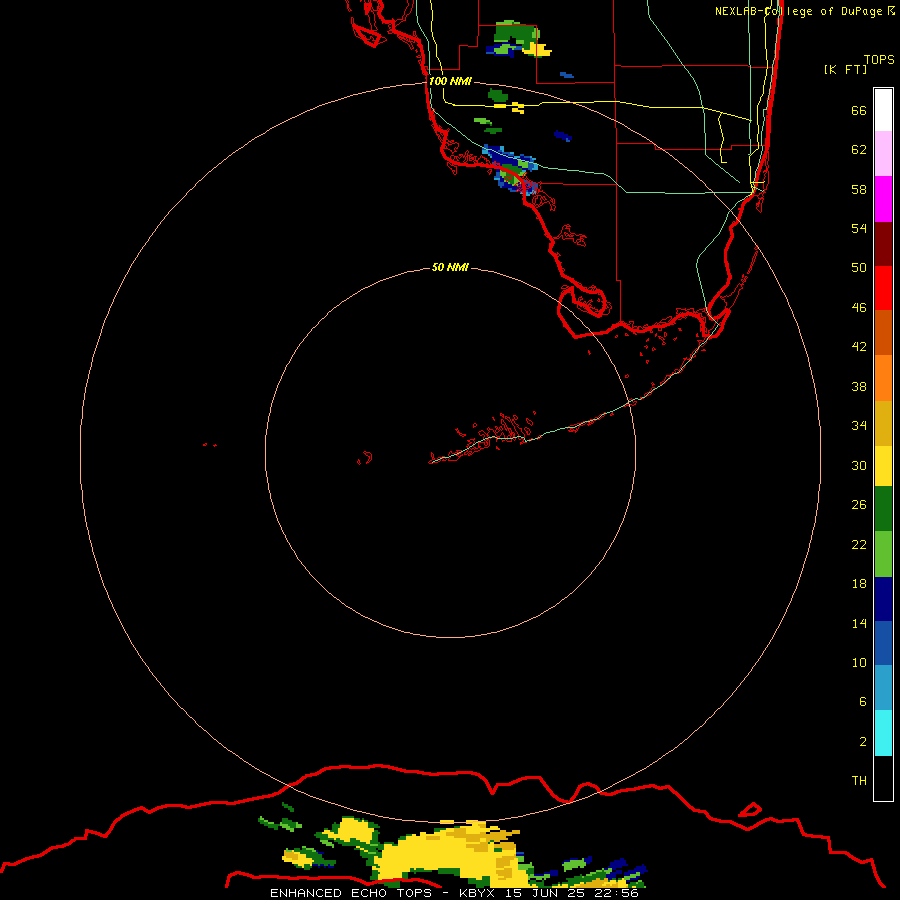
Task: Select the bright red legend band
Action: tap(883, 288)
